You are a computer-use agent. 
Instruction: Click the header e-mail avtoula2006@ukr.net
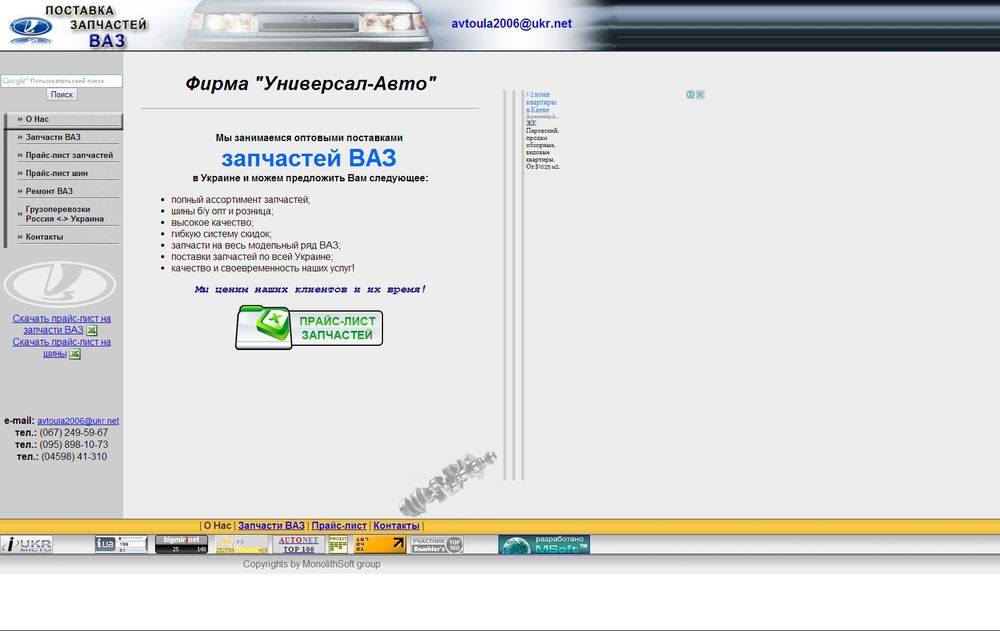(511, 24)
